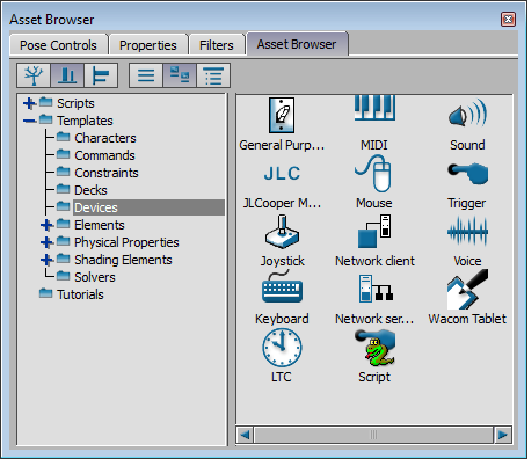This screenshot has height=459, width=527.
Task: Select the Network client icon
Action: [x=374, y=232]
